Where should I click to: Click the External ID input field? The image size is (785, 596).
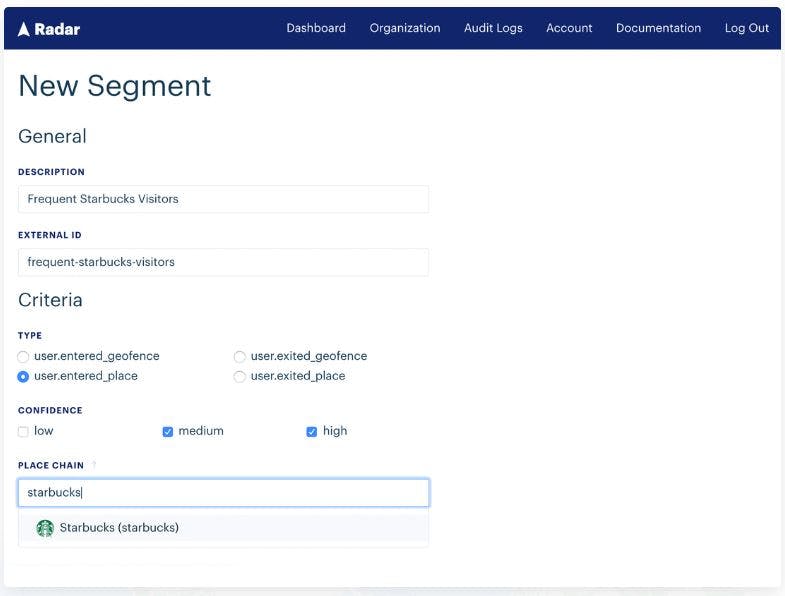(x=223, y=262)
